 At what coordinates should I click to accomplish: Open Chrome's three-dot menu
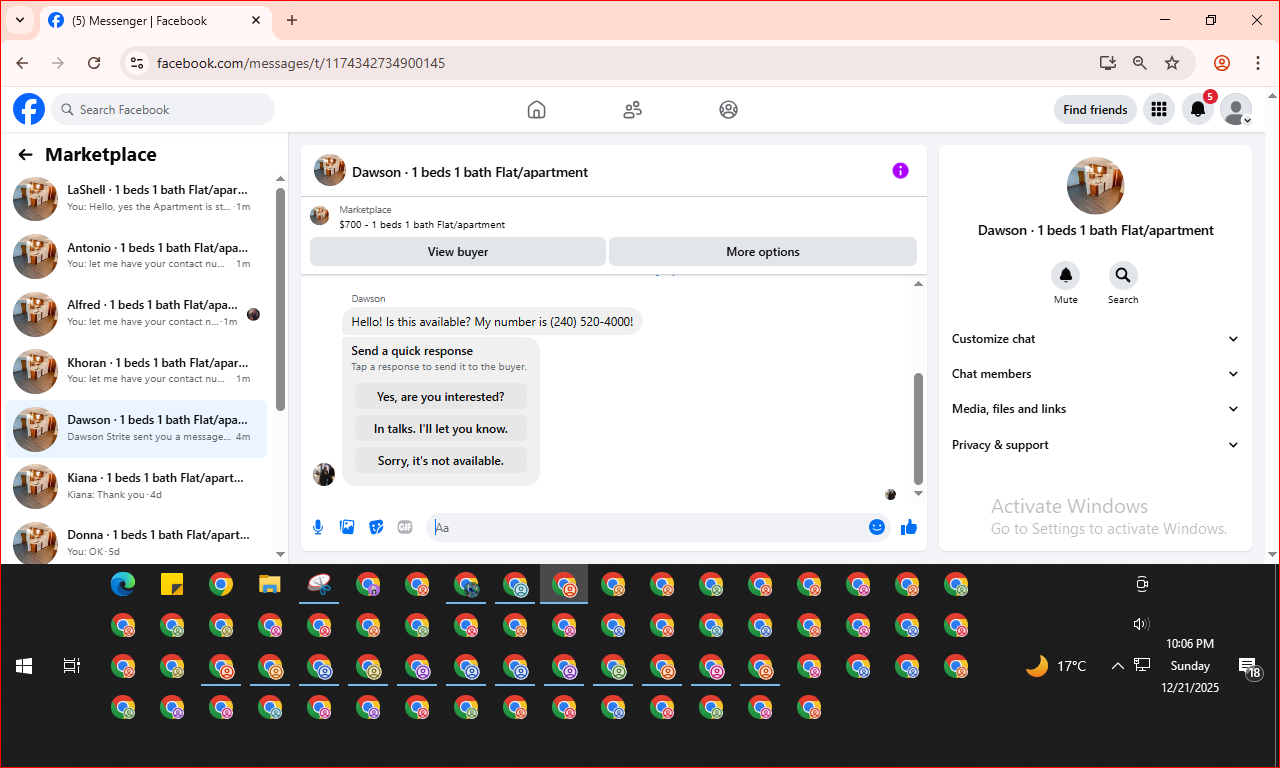coord(1259,63)
